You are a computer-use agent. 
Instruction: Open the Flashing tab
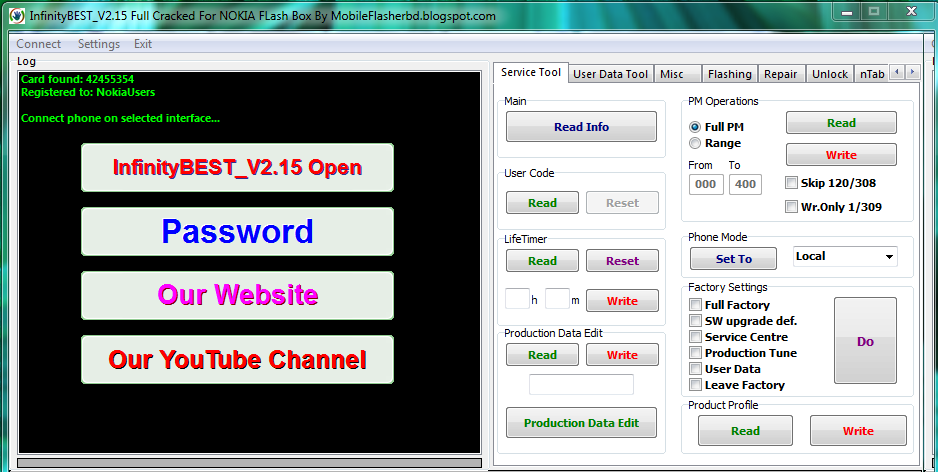(730, 74)
